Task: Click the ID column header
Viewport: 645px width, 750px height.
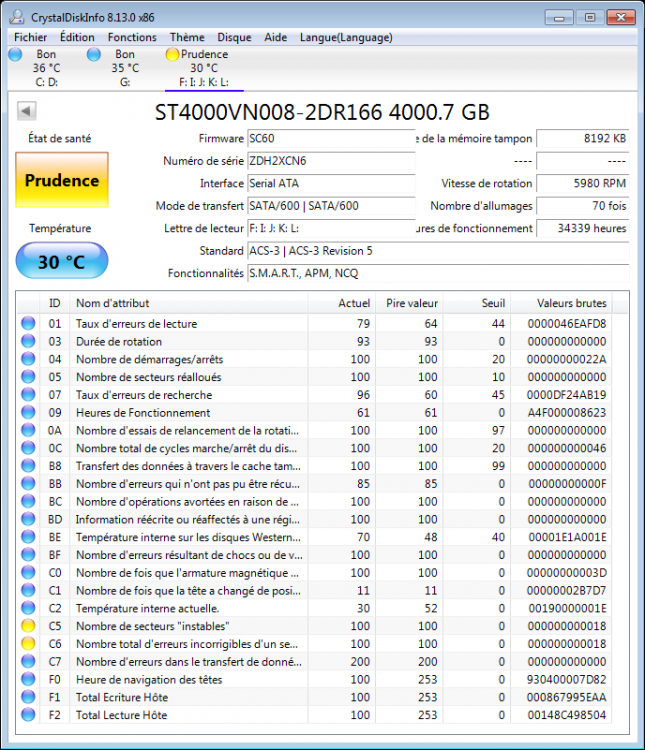Action: (55, 303)
